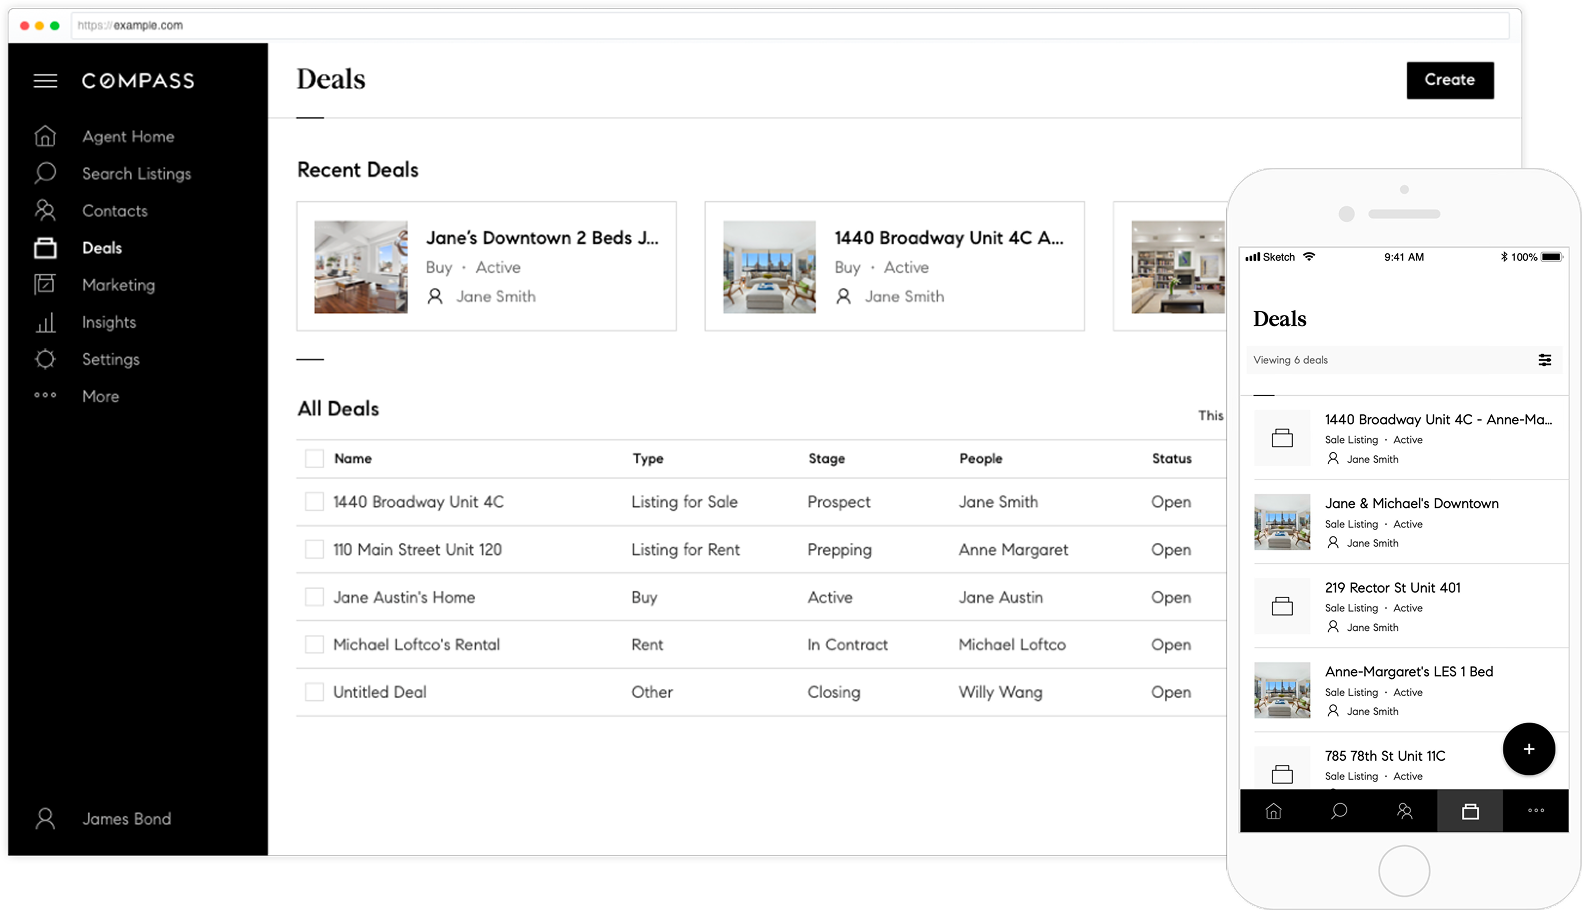The image size is (1582, 910).
Task: Open the Michael Loftco's Rental deal
Action: click(416, 645)
